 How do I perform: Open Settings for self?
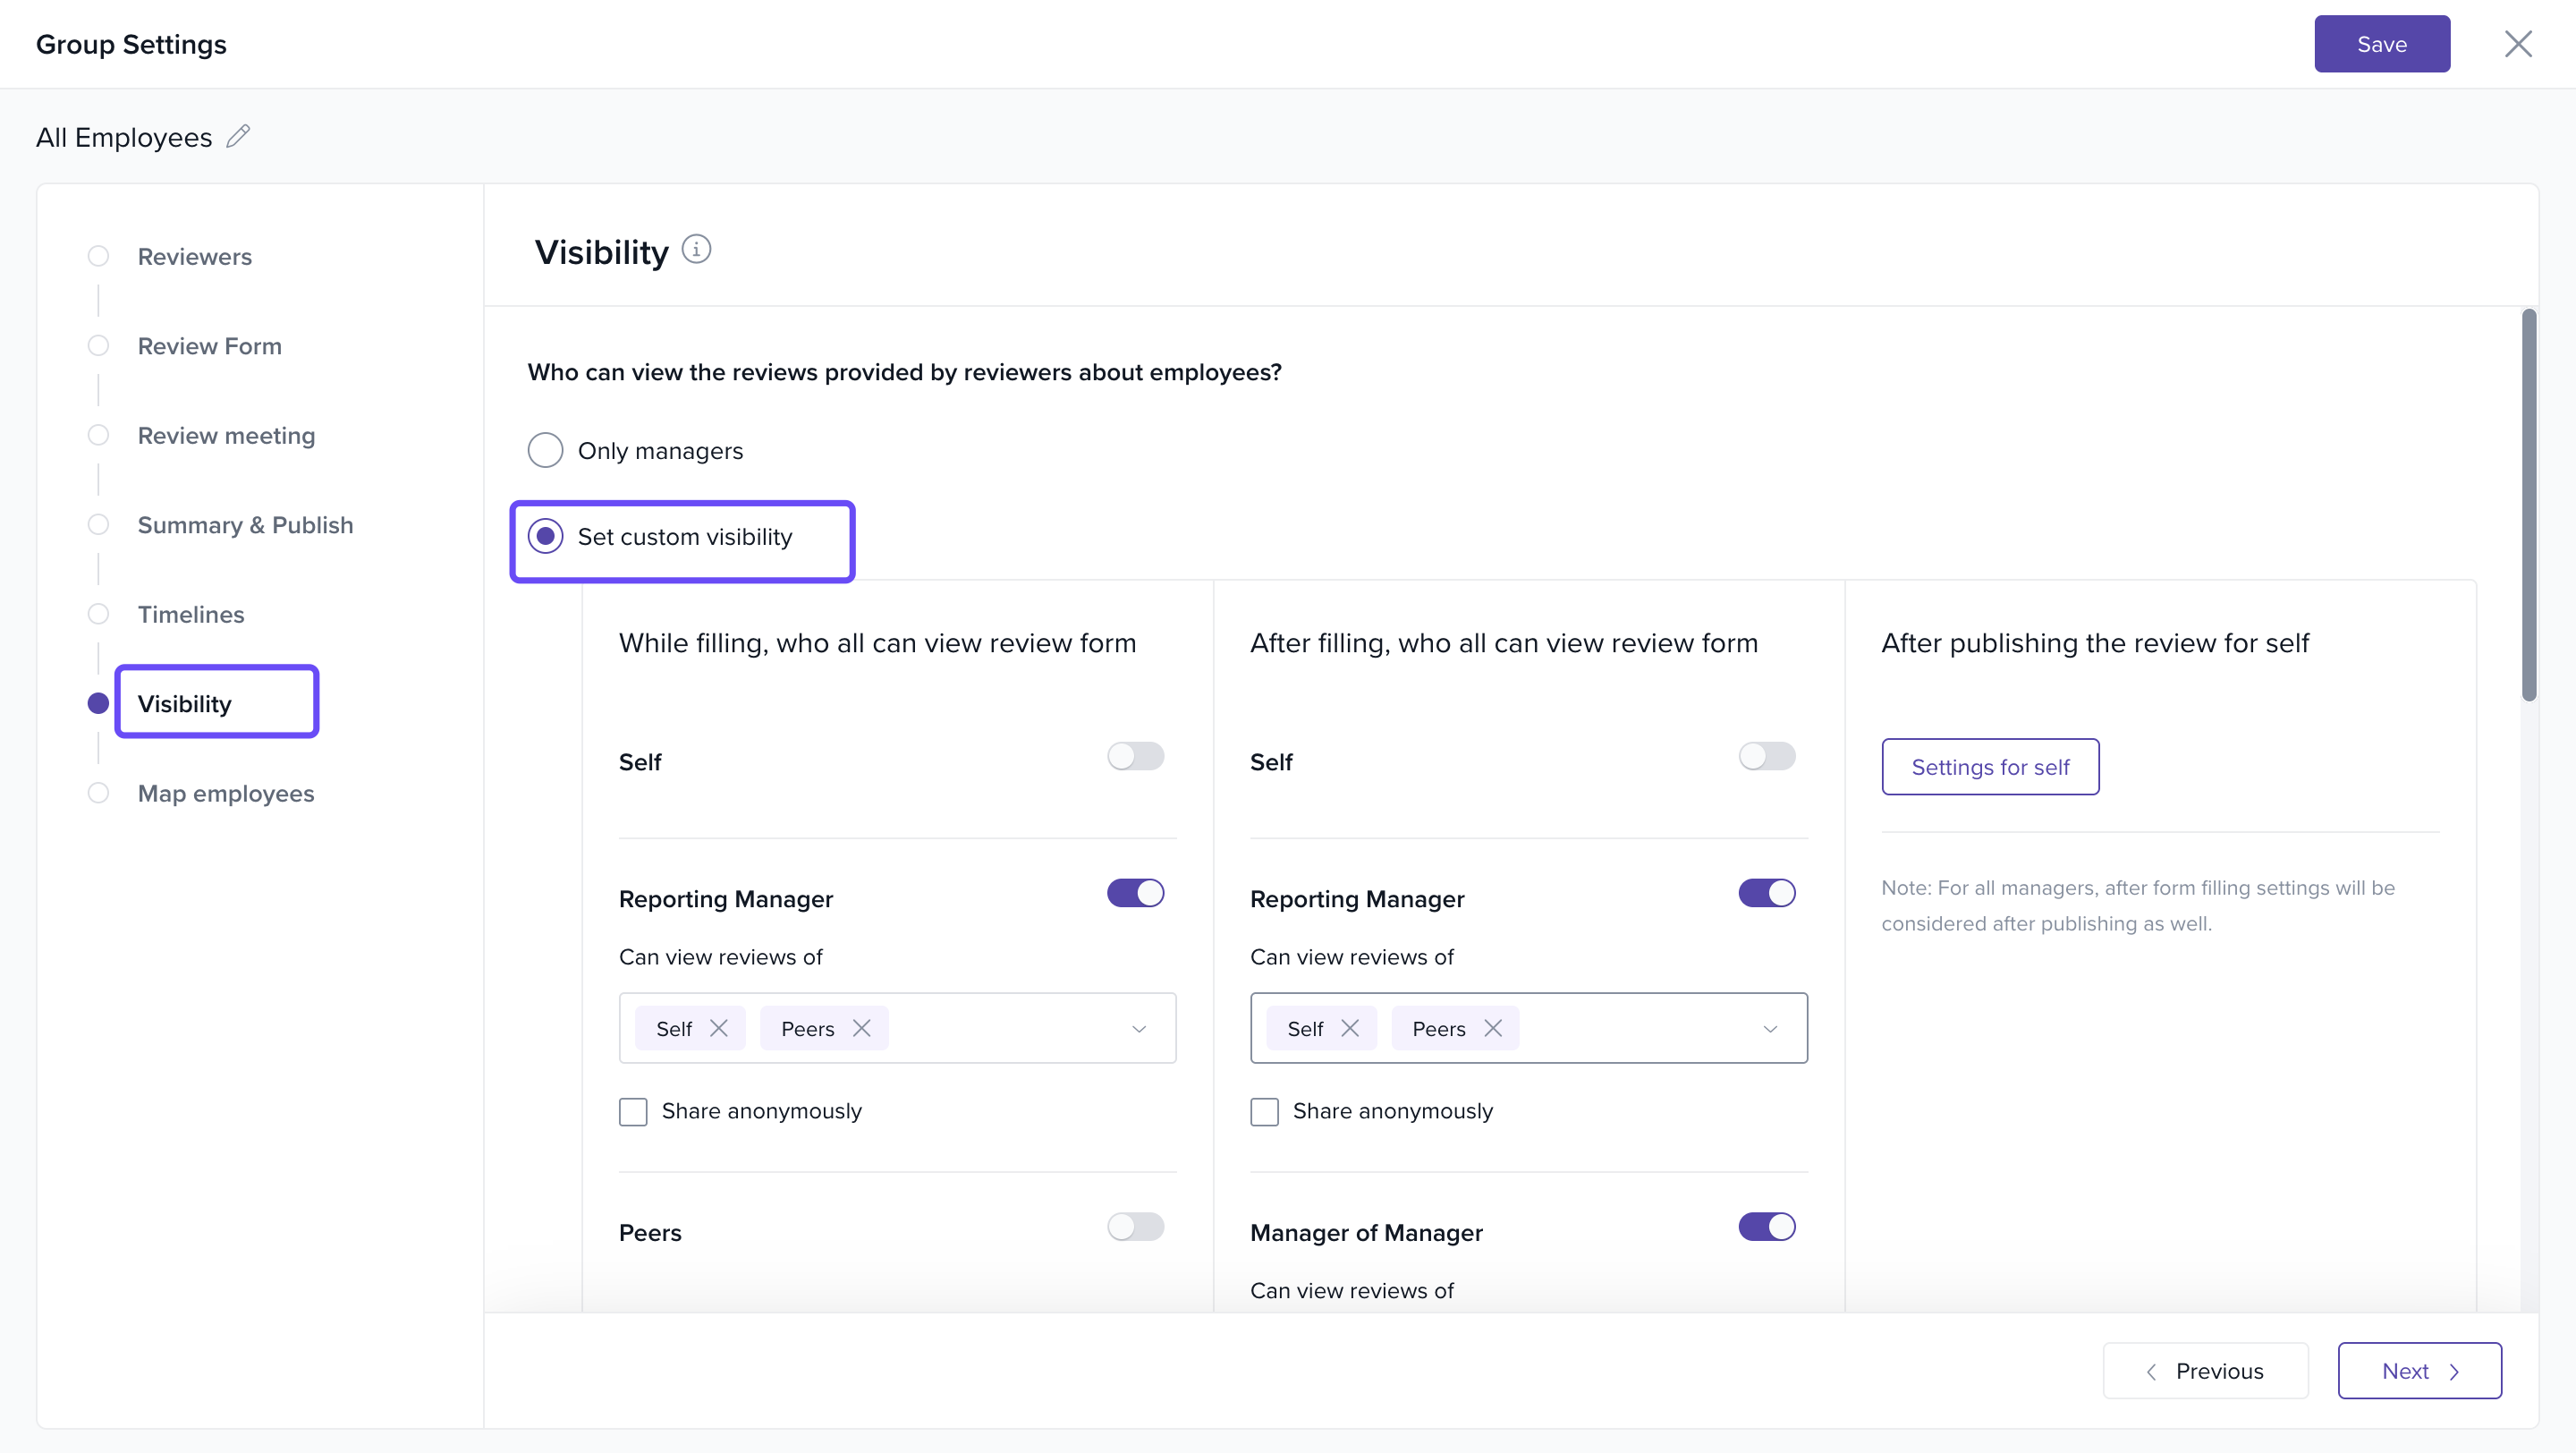coord(1989,767)
